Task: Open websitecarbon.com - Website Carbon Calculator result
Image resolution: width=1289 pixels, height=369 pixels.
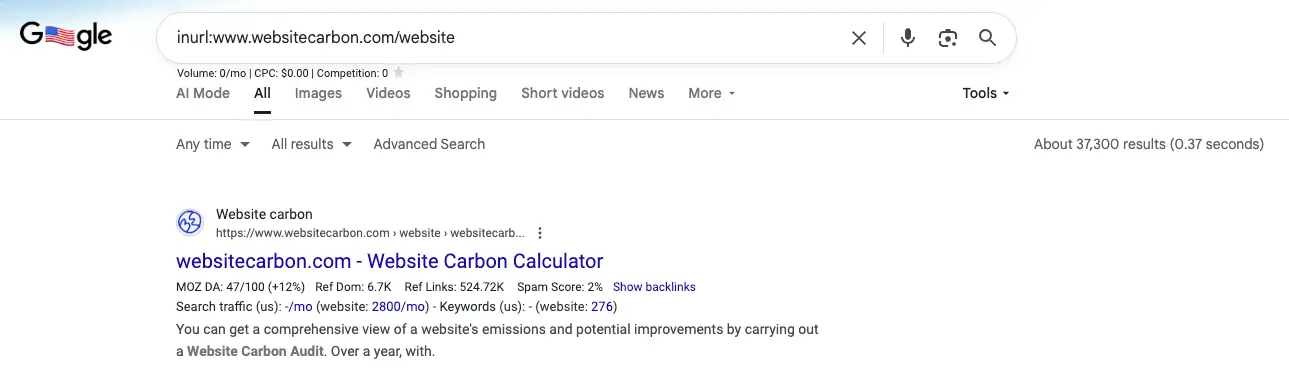Action: point(390,261)
